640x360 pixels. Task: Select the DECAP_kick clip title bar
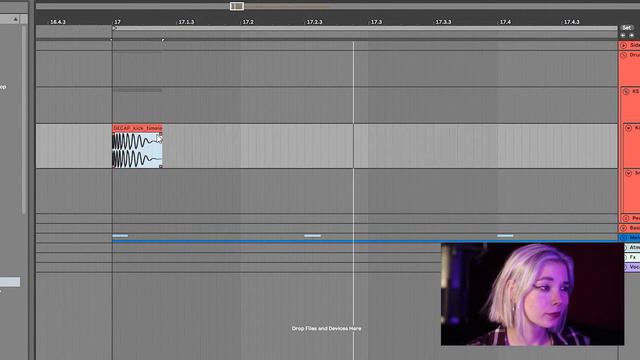click(x=138, y=128)
